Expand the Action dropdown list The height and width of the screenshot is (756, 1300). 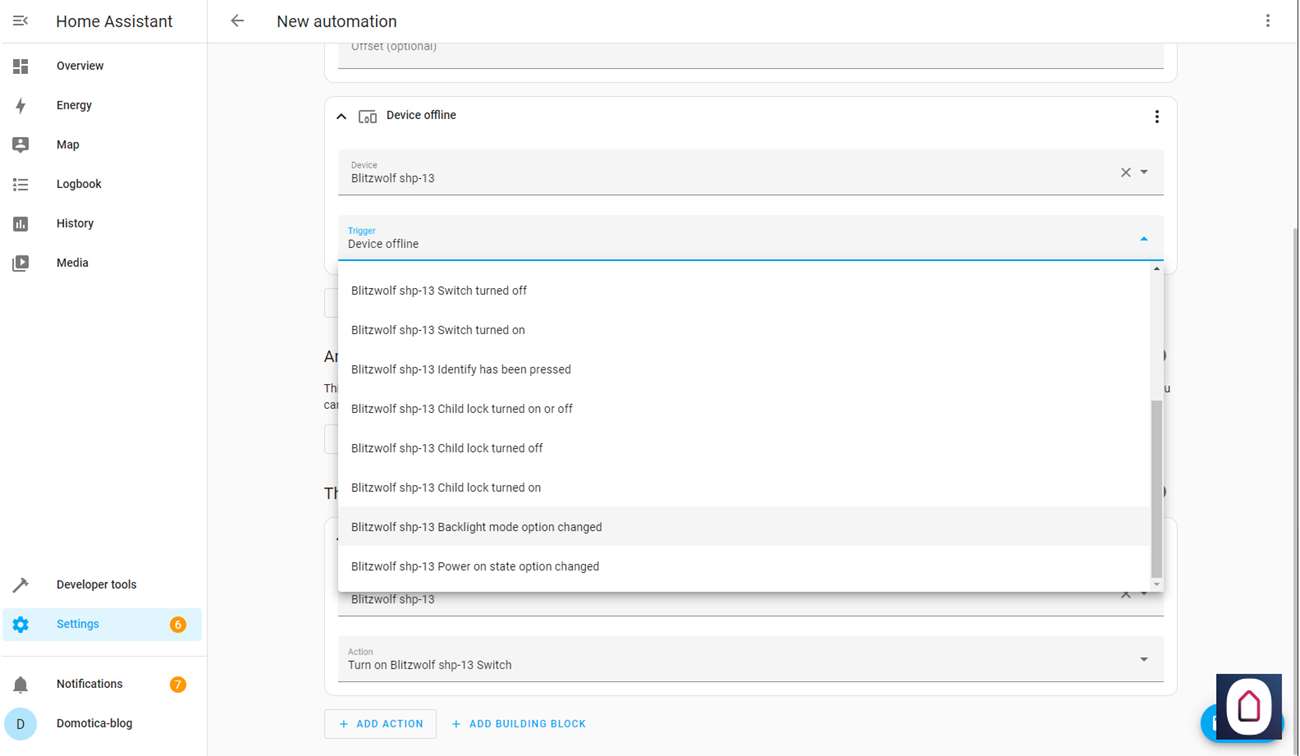tap(1143, 659)
